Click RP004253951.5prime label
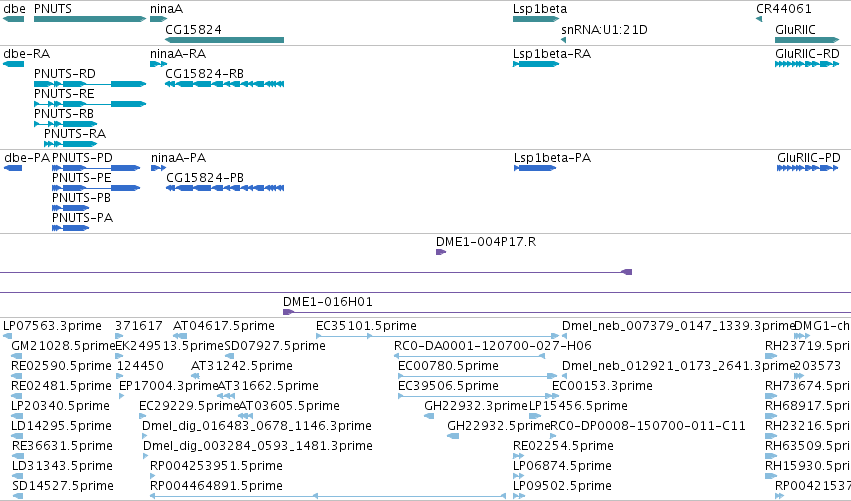This screenshot has height=501, width=851. [217, 466]
